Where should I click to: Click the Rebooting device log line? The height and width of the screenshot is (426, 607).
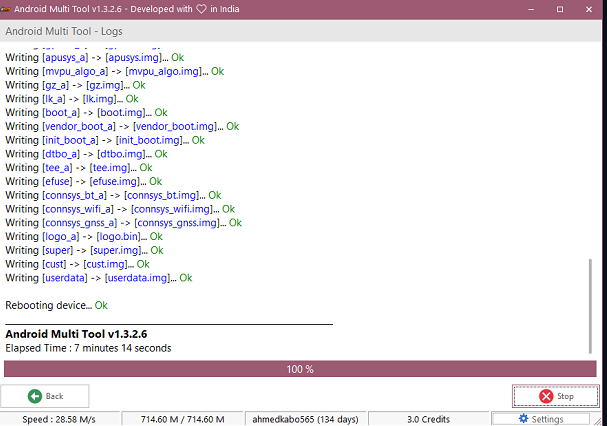(x=56, y=304)
